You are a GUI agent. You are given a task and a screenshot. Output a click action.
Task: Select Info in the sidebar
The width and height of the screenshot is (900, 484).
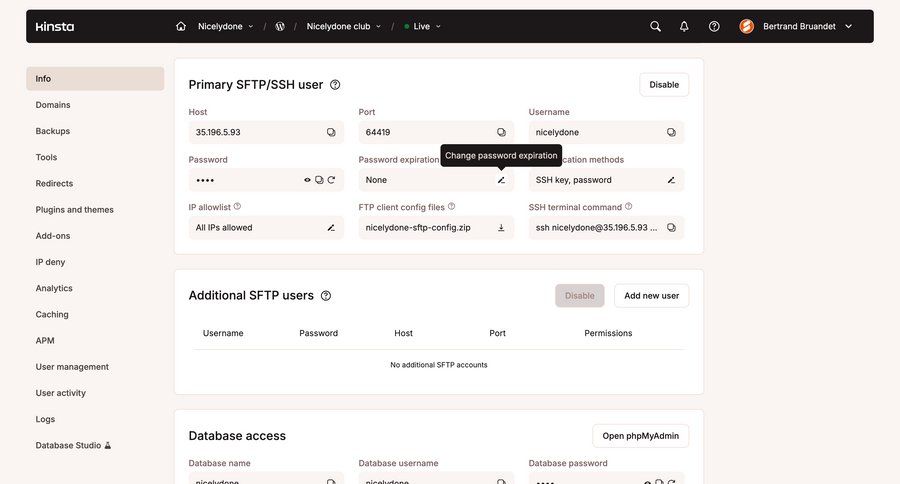95,79
